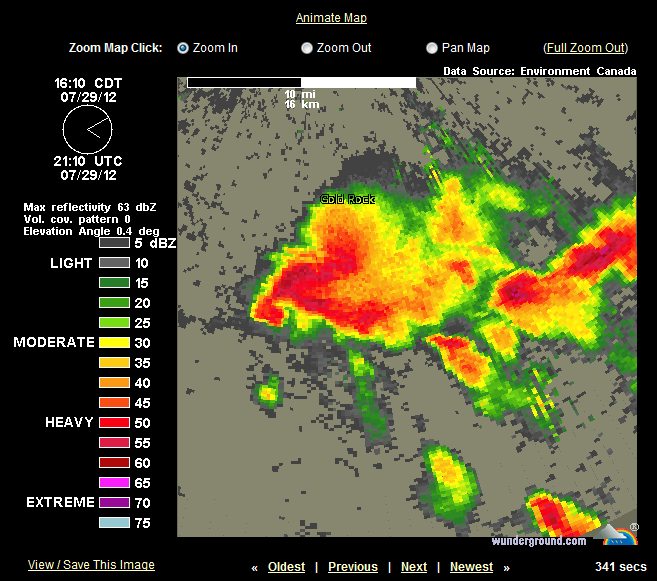Click the Full Zoom Out link
The width and height of the screenshot is (657, 581).
[x=585, y=48]
